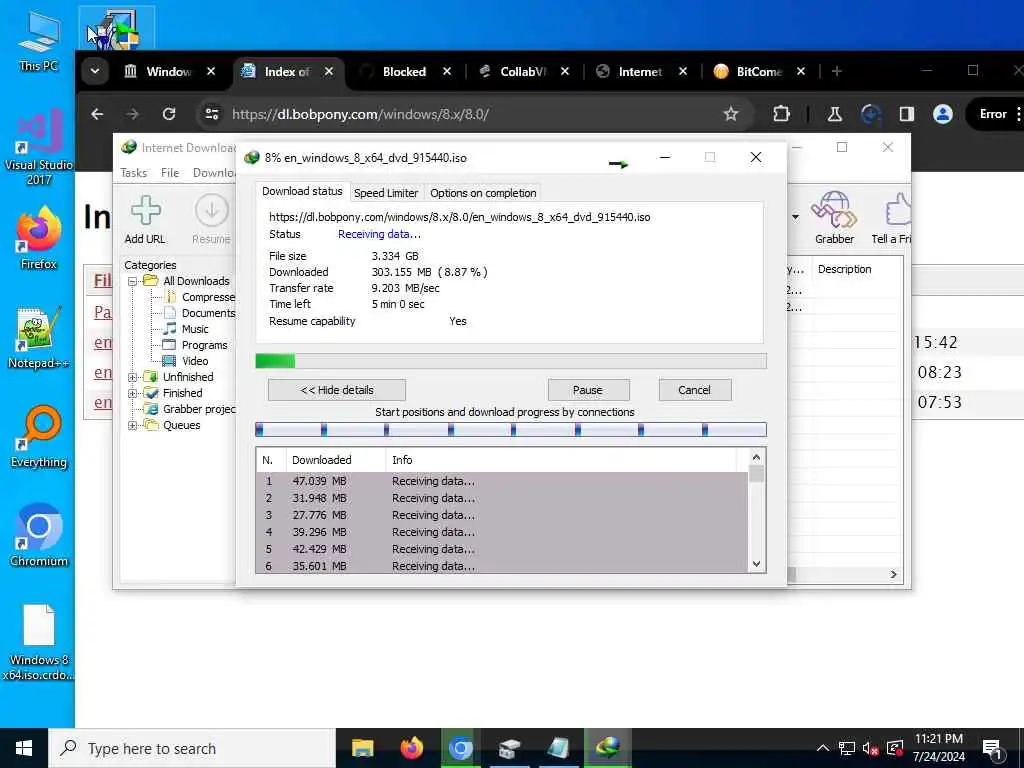Click browser Error button
The height and width of the screenshot is (768, 1024).
click(993, 114)
